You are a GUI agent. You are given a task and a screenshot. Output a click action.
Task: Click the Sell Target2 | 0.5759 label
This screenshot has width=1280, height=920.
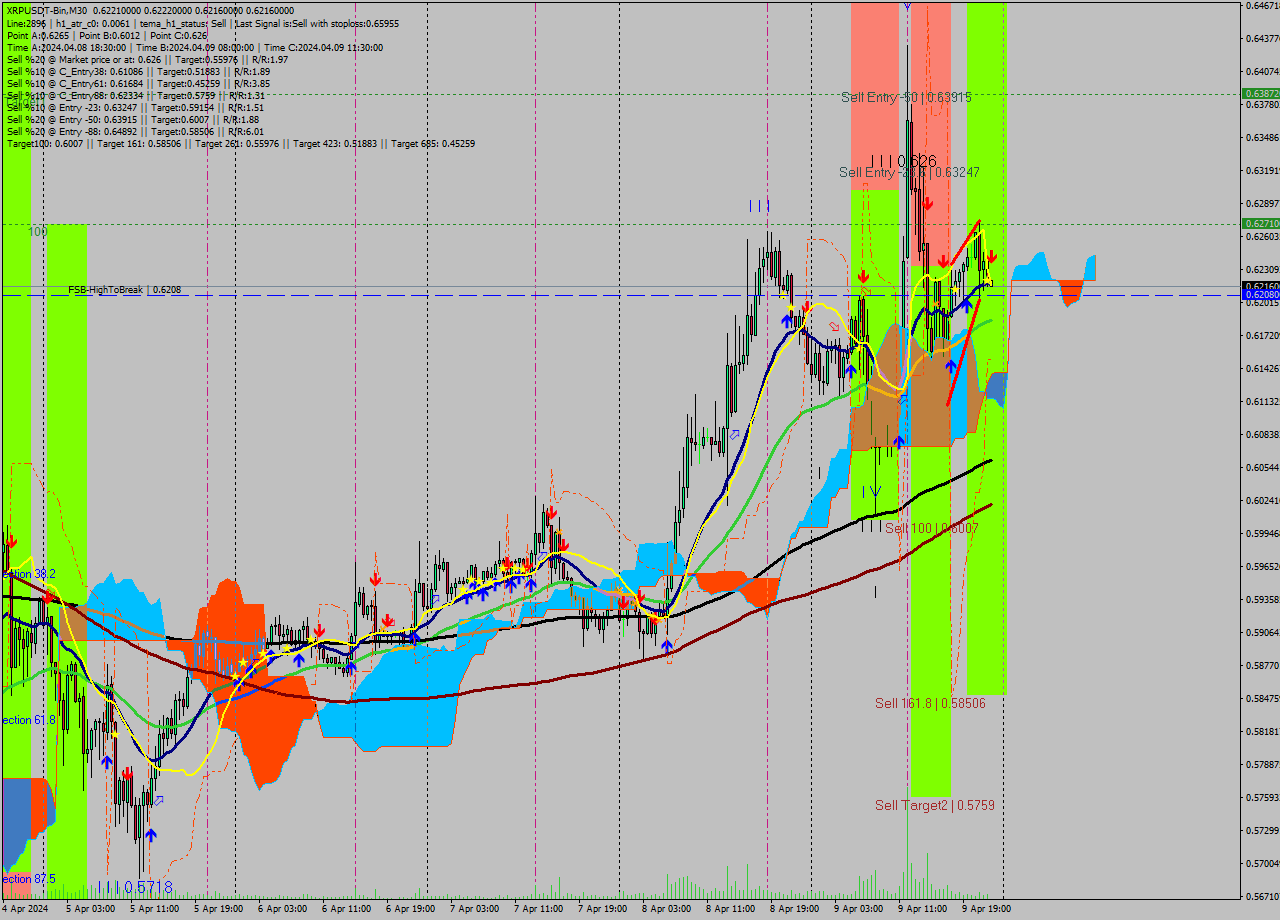click(934, 805)
